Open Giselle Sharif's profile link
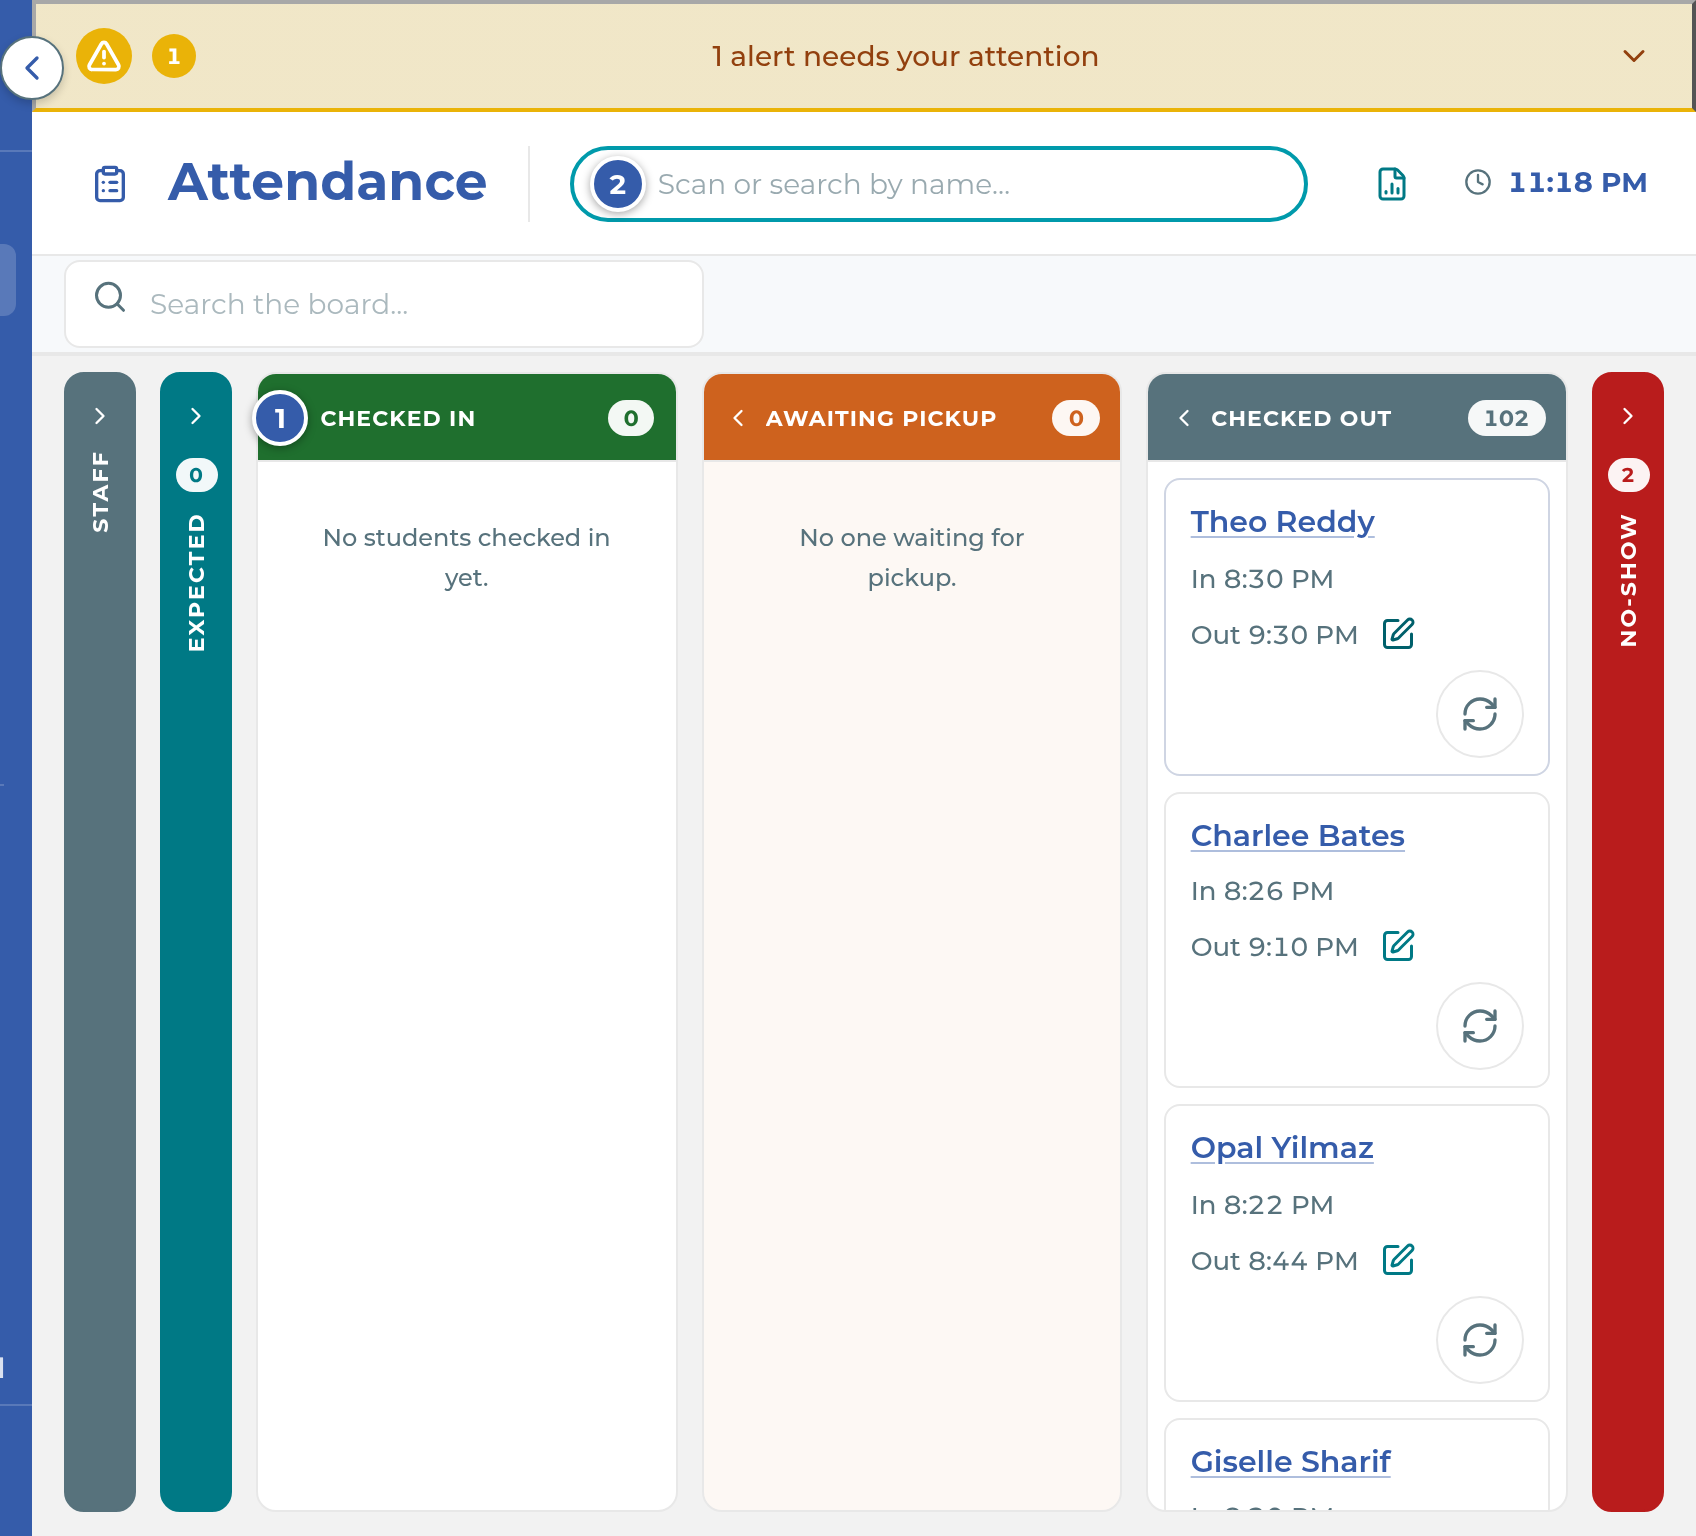This screenshot has width=1696, height=1536. pos(1290,1462)
